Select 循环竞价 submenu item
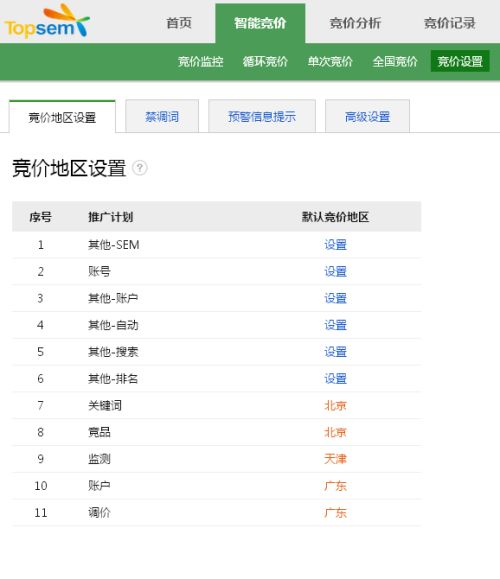The image size is (500, 579). pyautogui.click(x=265, y=61)
